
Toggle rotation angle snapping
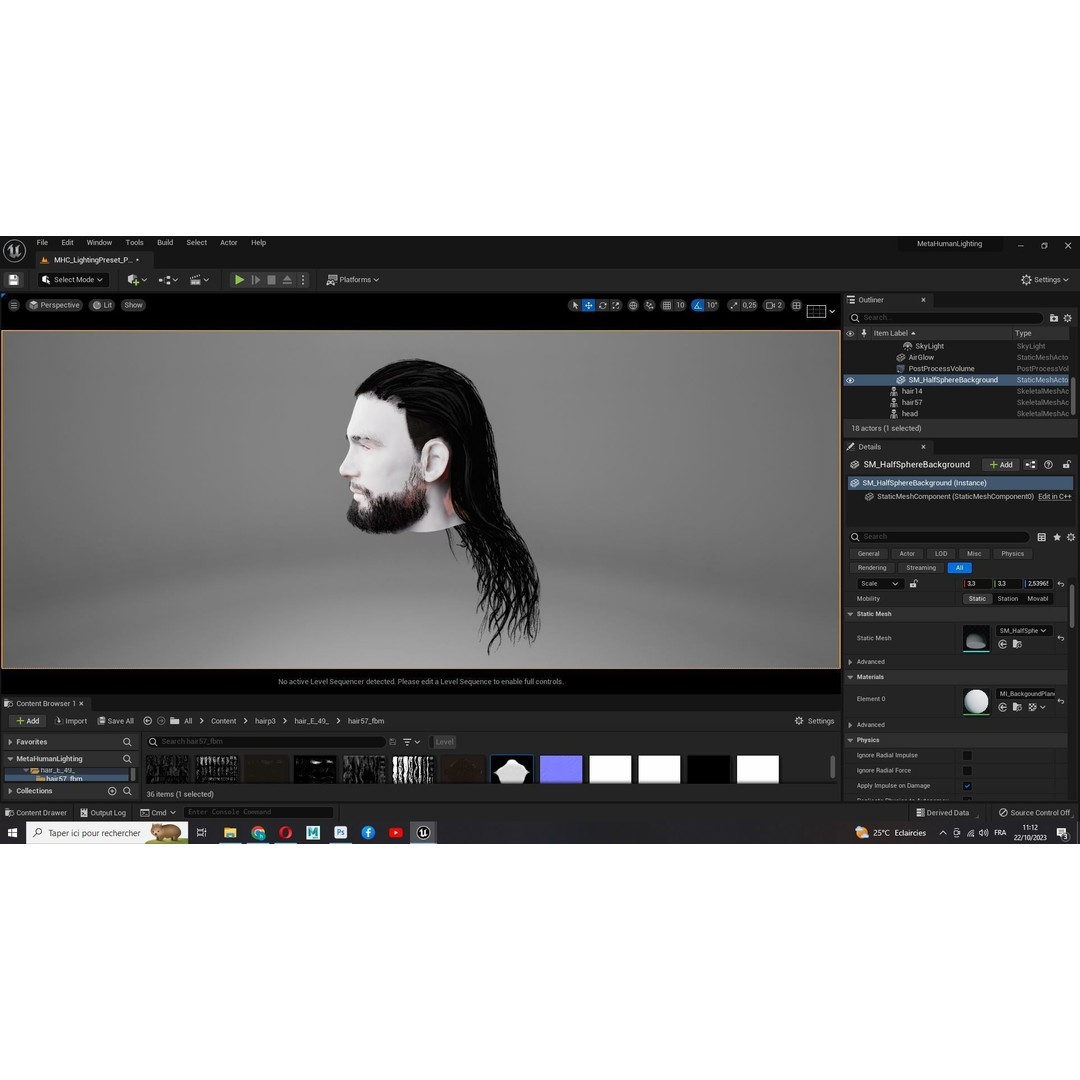pyautogui.click(x=698, y=305)
